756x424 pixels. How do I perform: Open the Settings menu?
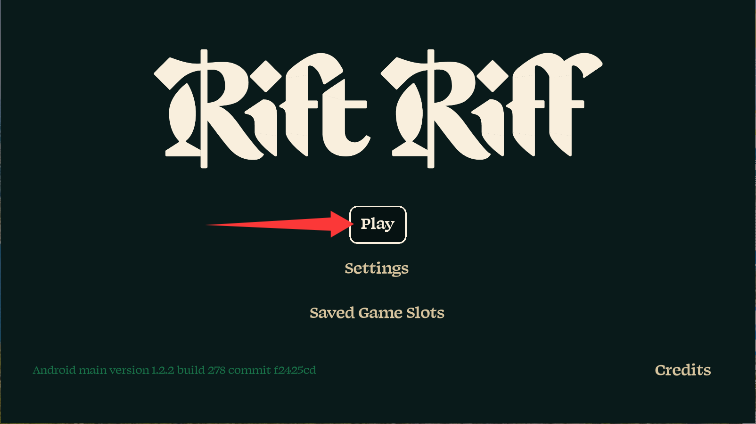[377, 269]
